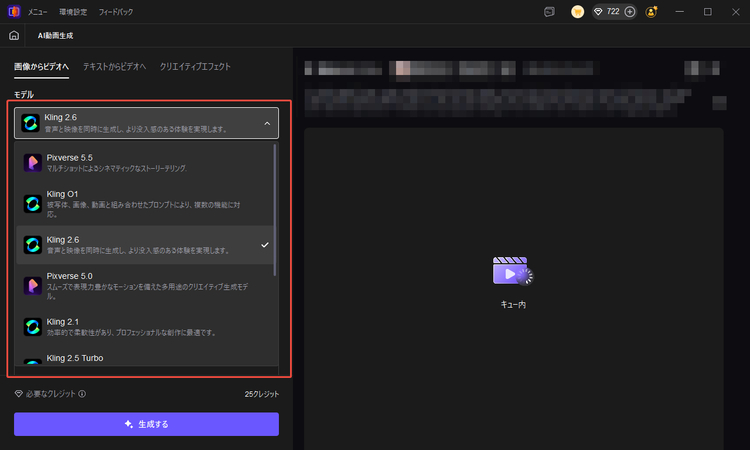Click the yellow shopping cart icon
The image size is (750, 450).
(577, 12)
